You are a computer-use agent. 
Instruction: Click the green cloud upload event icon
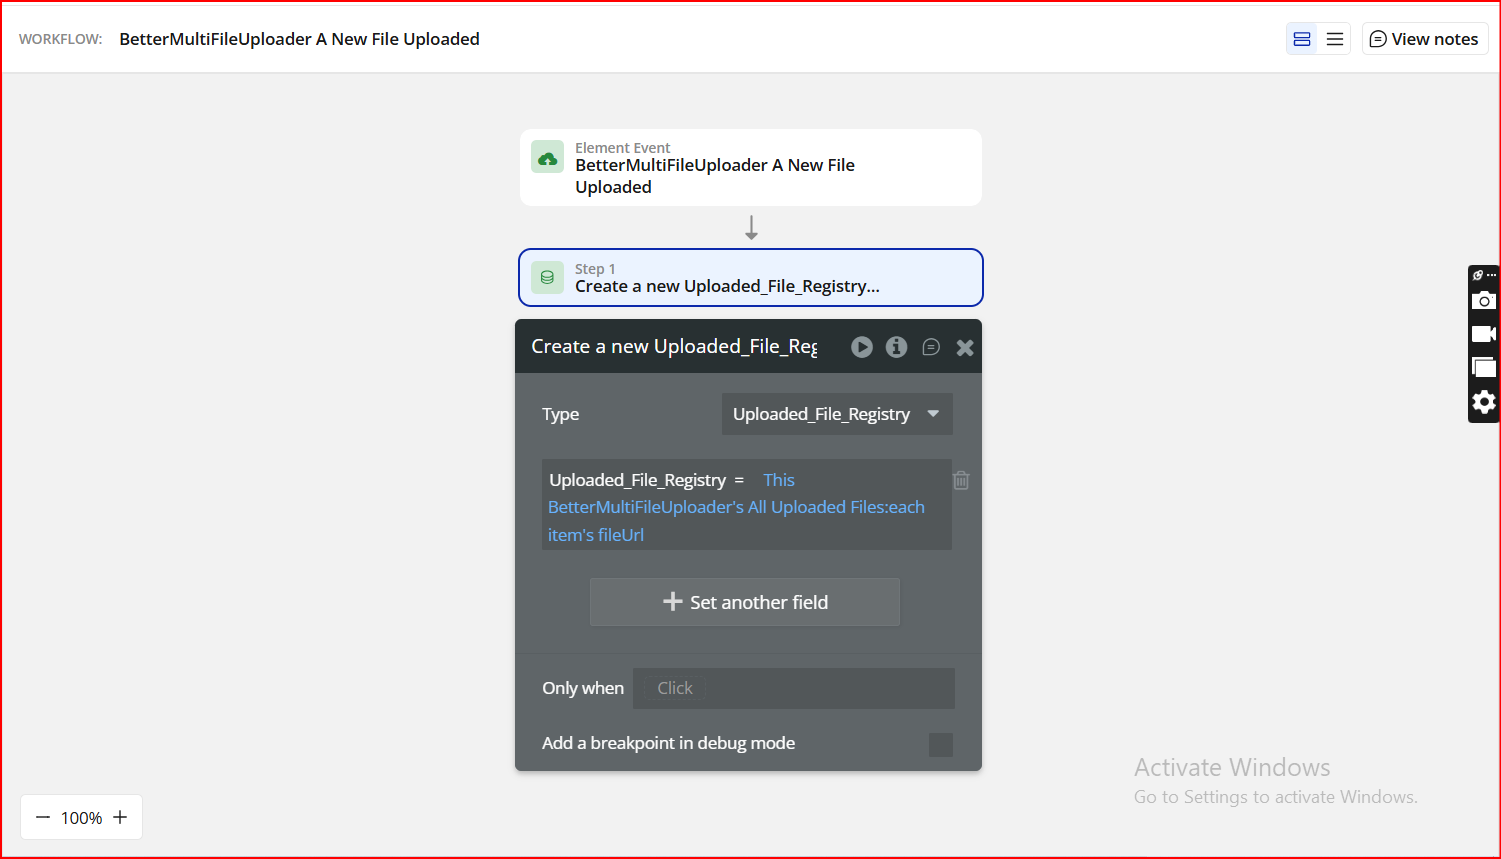547,158
